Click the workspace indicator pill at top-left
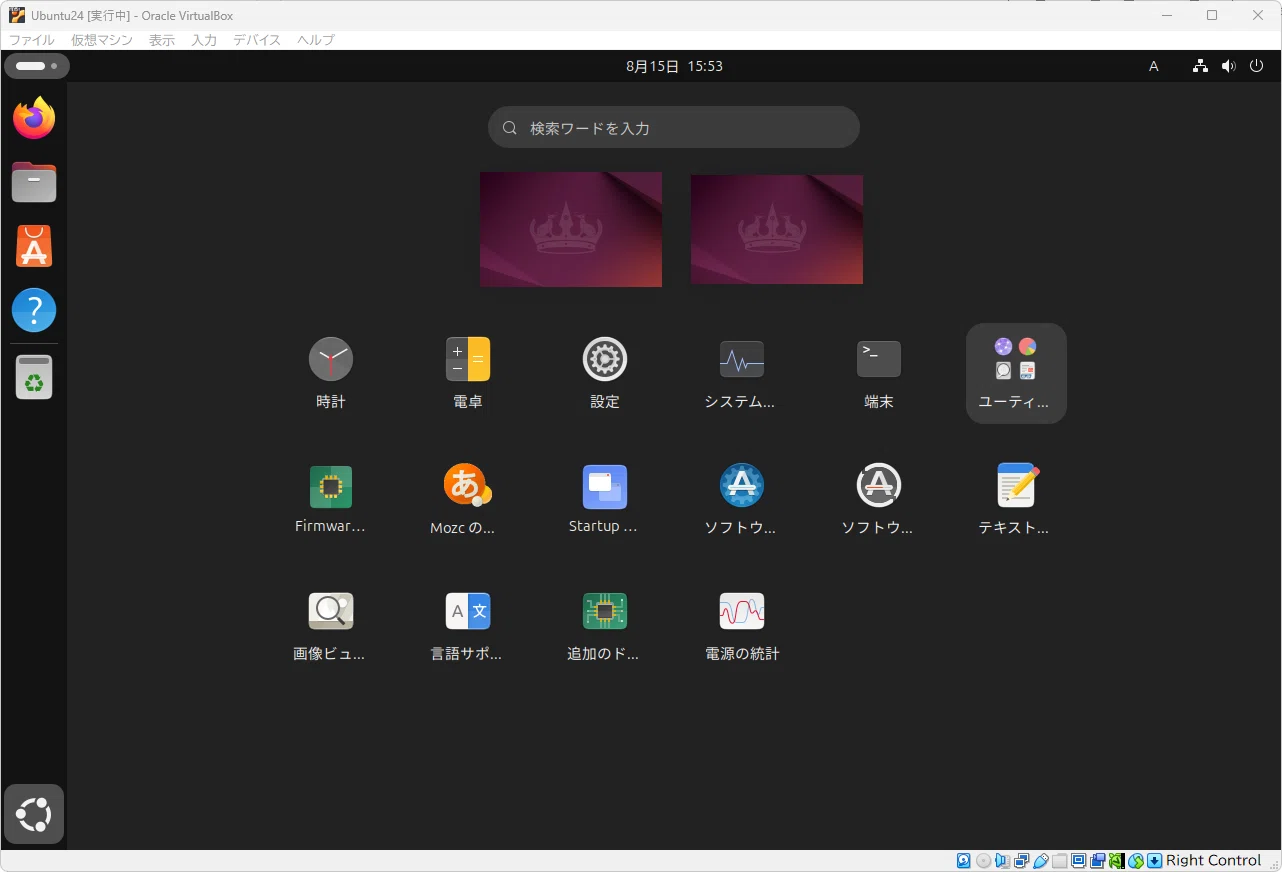The height and width of the screenshot is (872, 1282). coord(37,66)
